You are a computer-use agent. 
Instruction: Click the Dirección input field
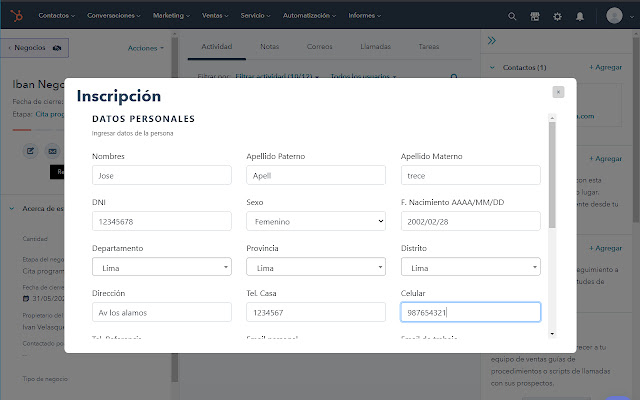pyautogui.click(x=162, y=312)
